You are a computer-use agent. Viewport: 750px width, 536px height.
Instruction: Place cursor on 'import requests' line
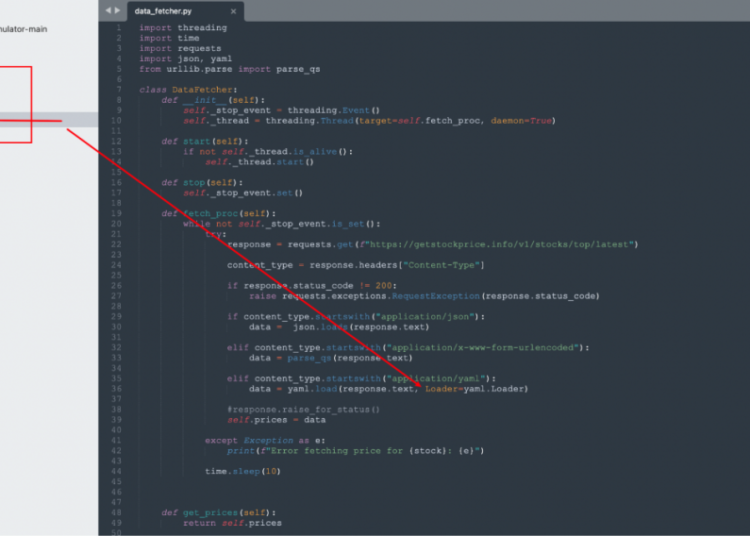tap(180, 48)
